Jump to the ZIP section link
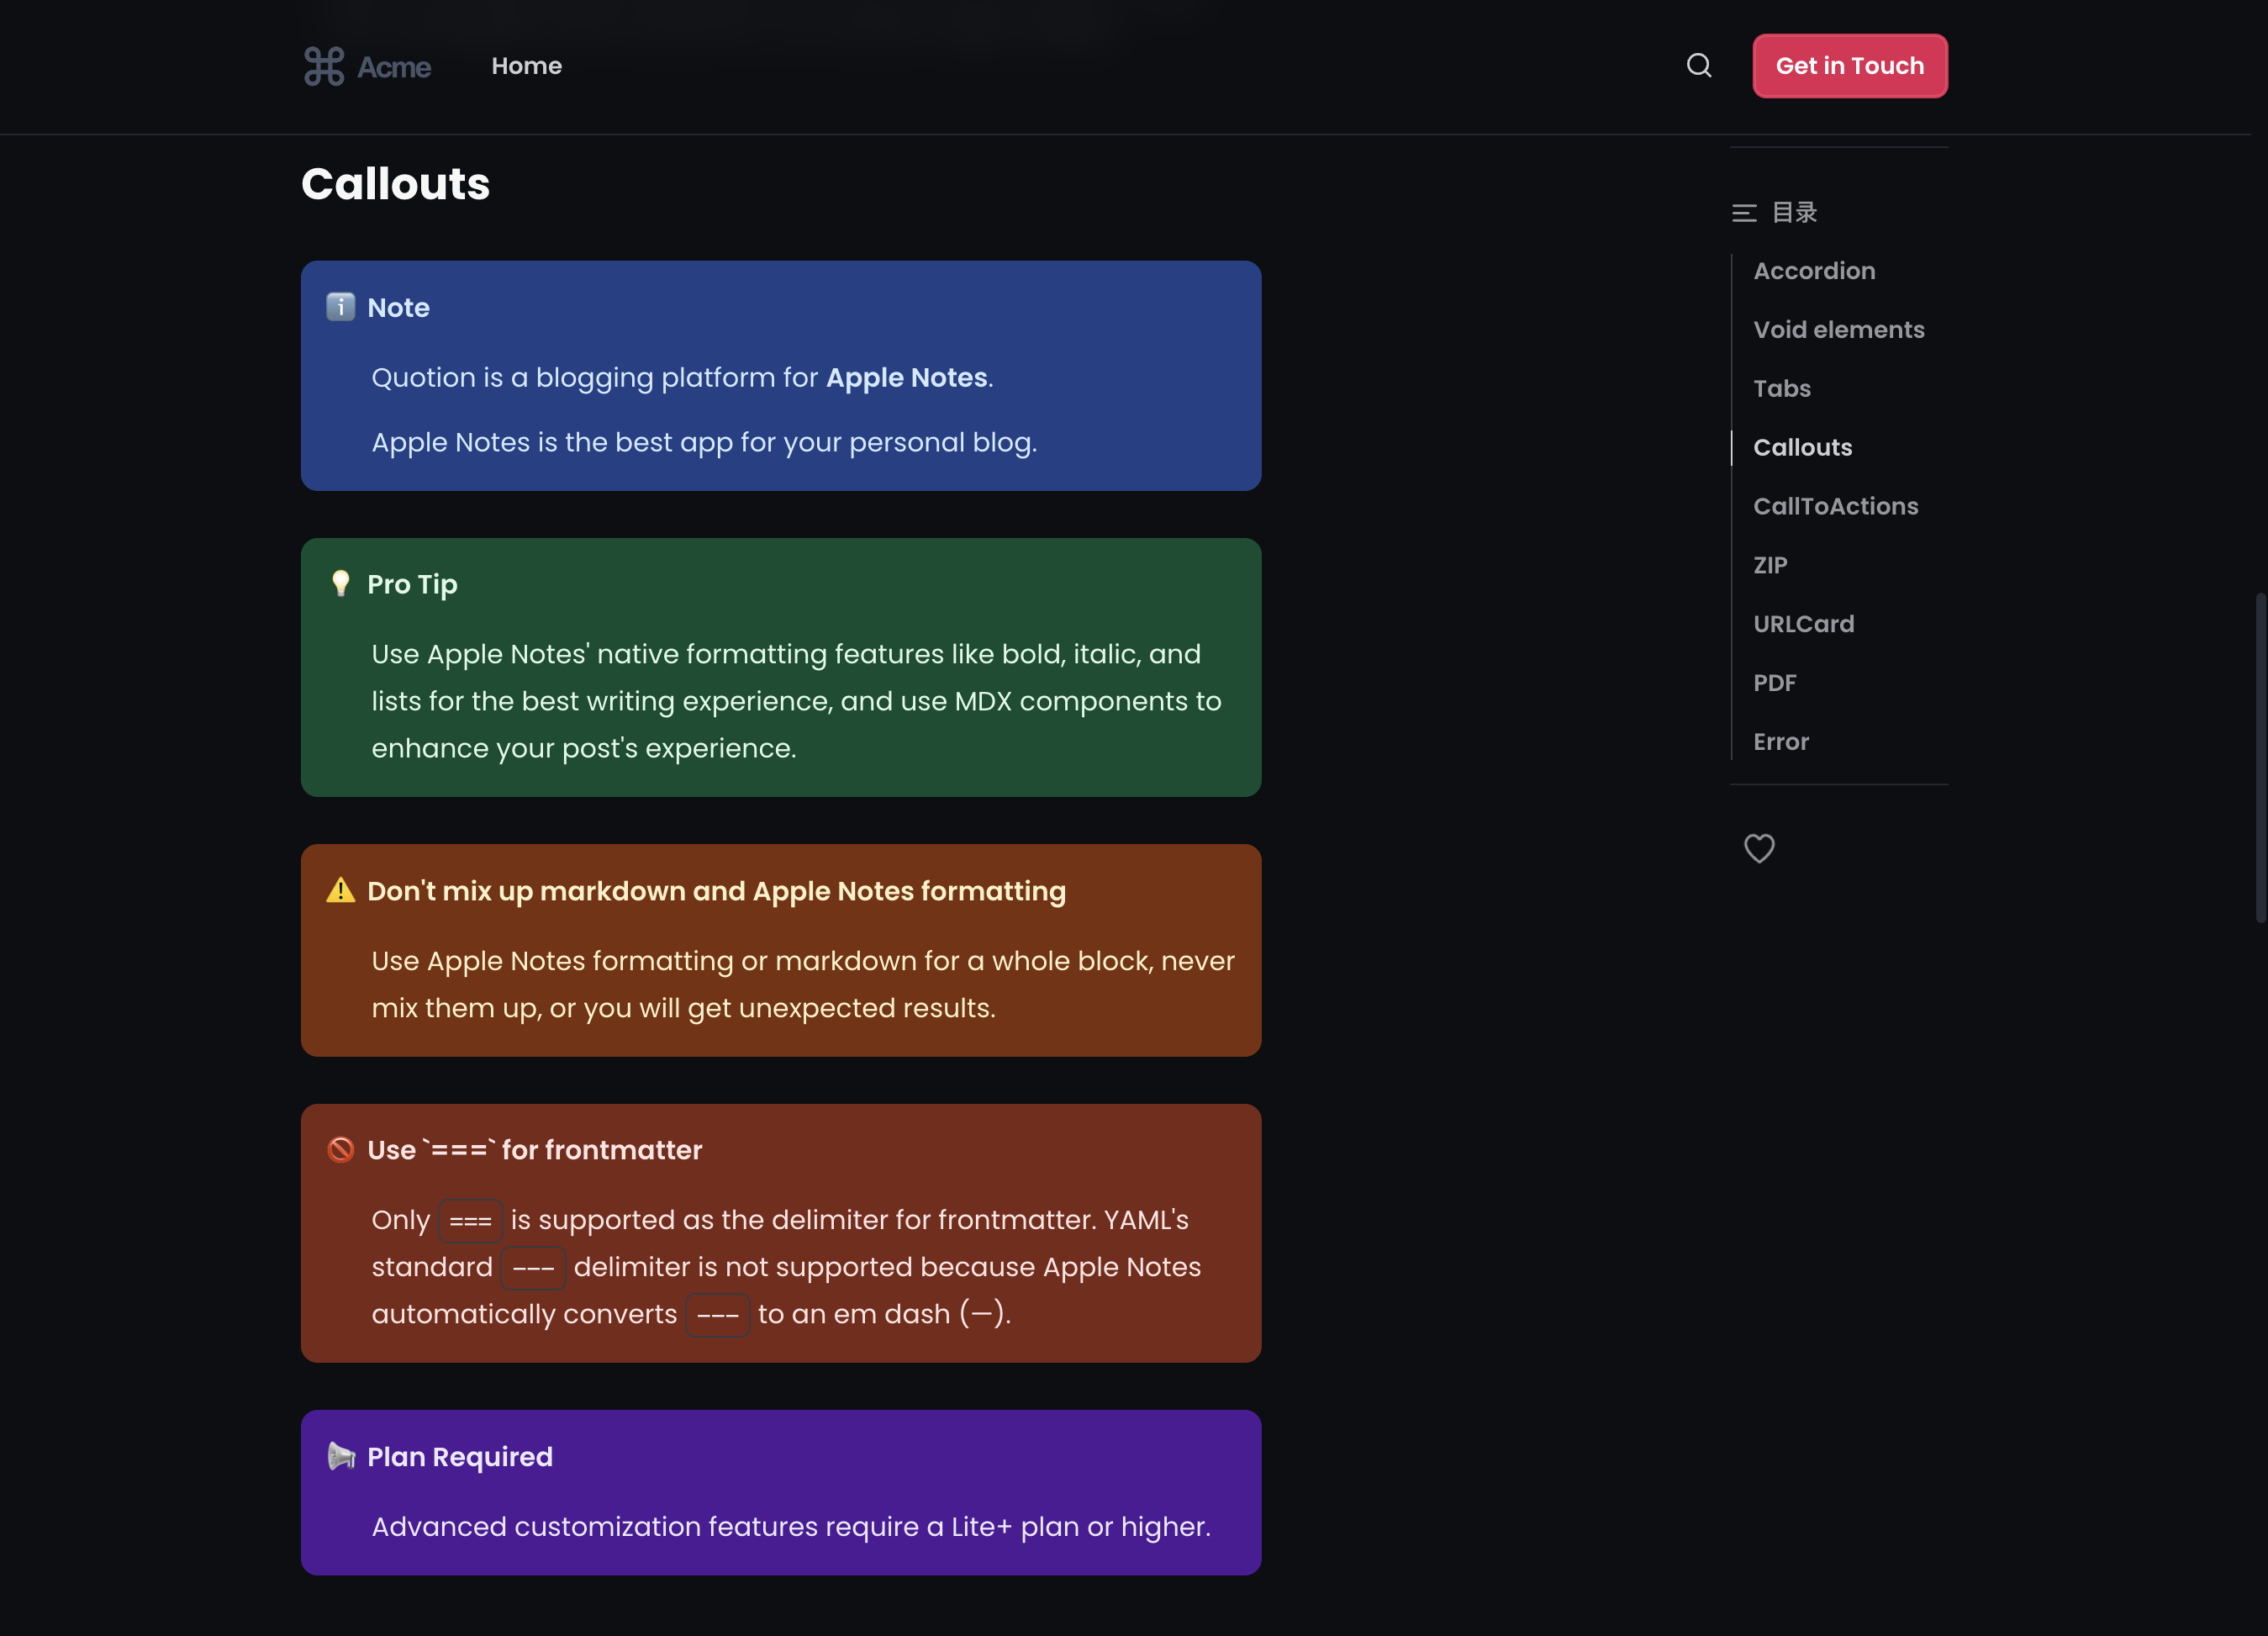 point(1770,565)
